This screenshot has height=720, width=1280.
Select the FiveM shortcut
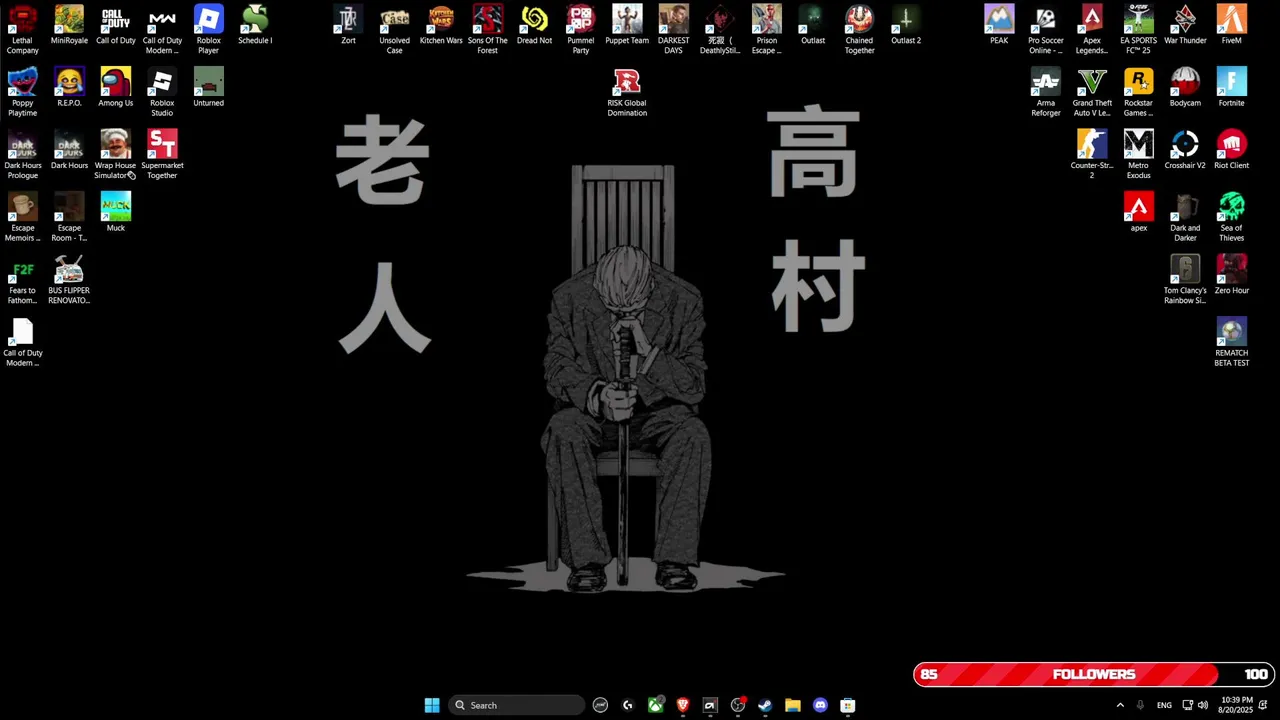tap(1231, 25)
